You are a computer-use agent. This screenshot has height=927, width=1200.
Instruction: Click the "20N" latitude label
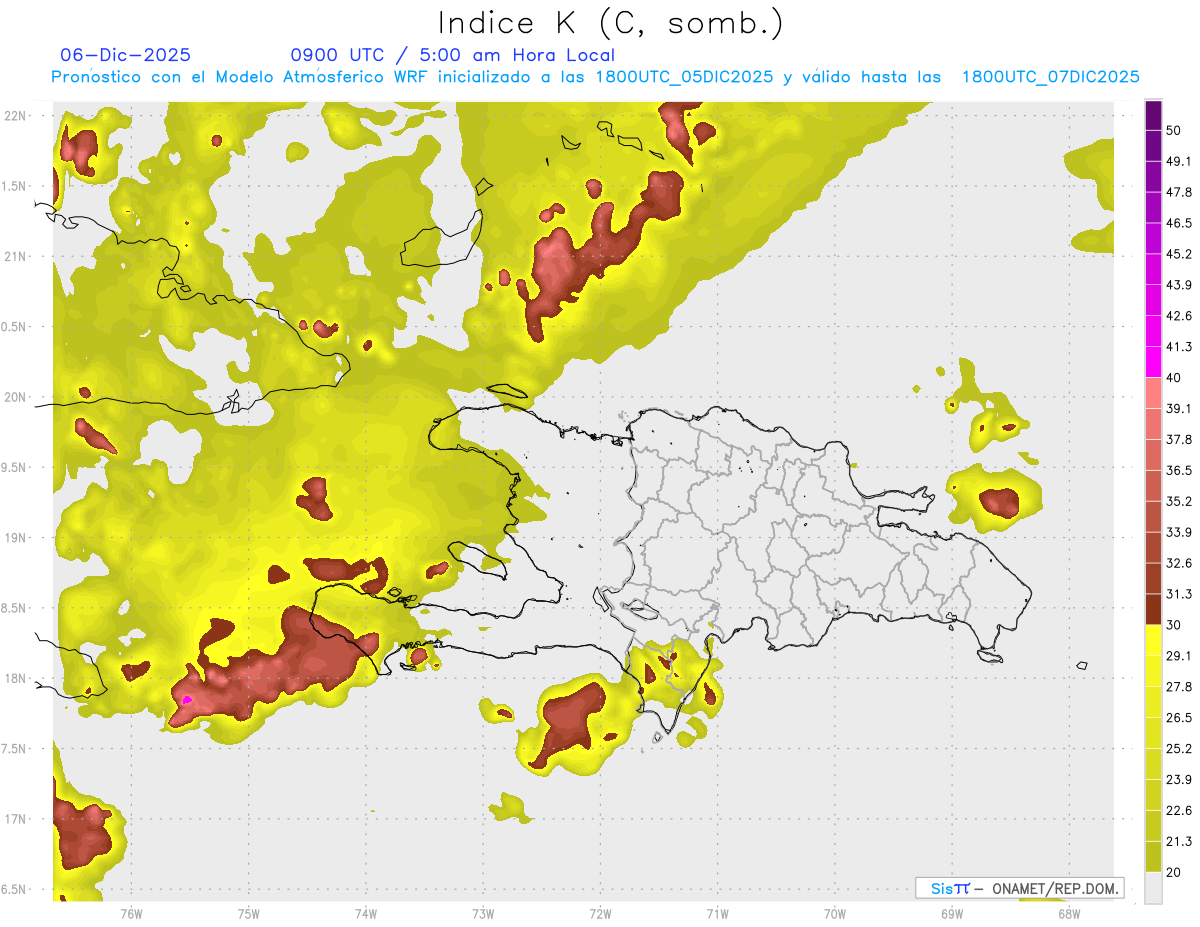pos(15,397)
